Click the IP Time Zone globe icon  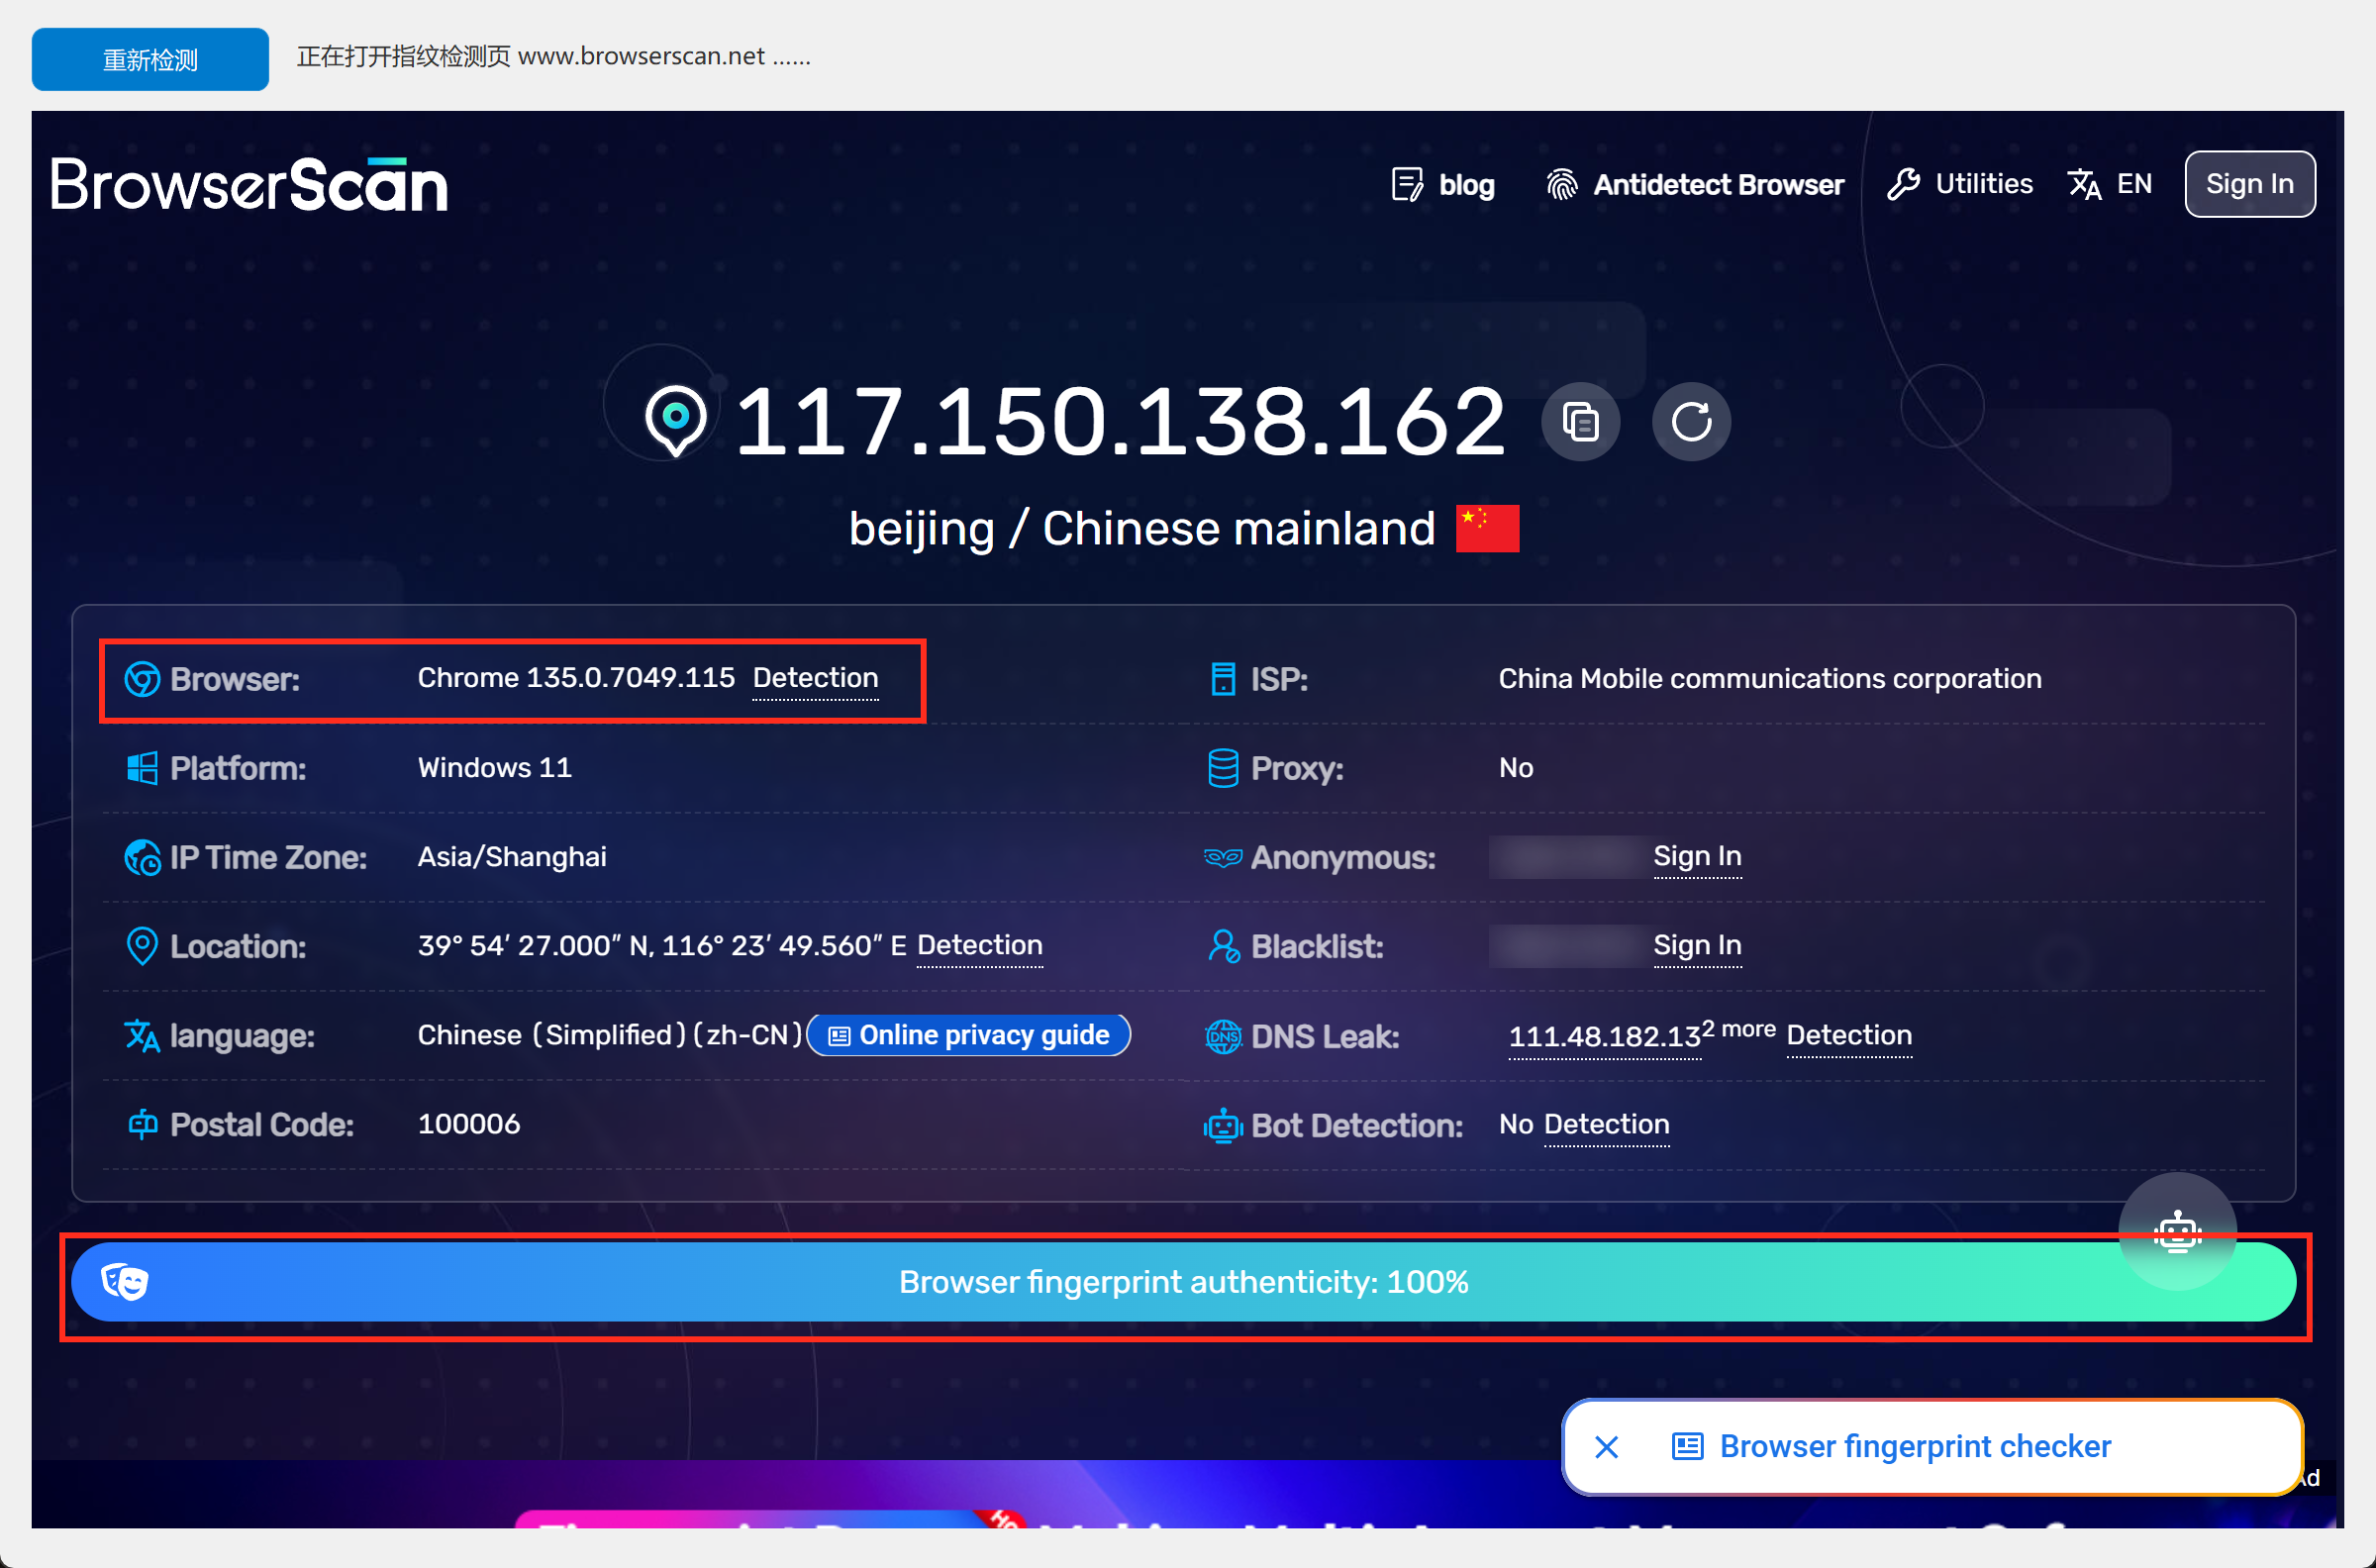(142, 857)
